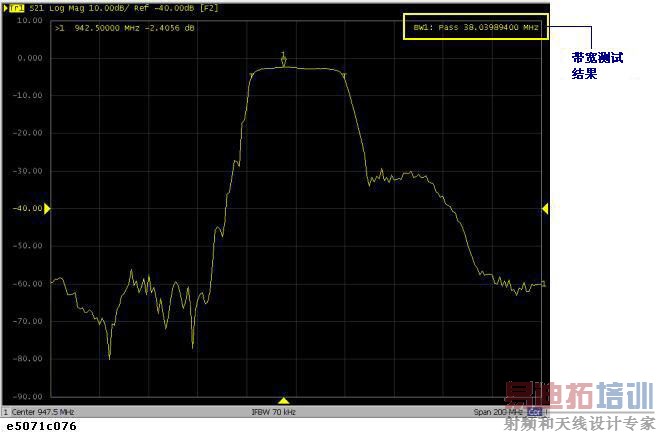
Task: Select the highlighted Tr1 trace label
Action: coord(16,8)
